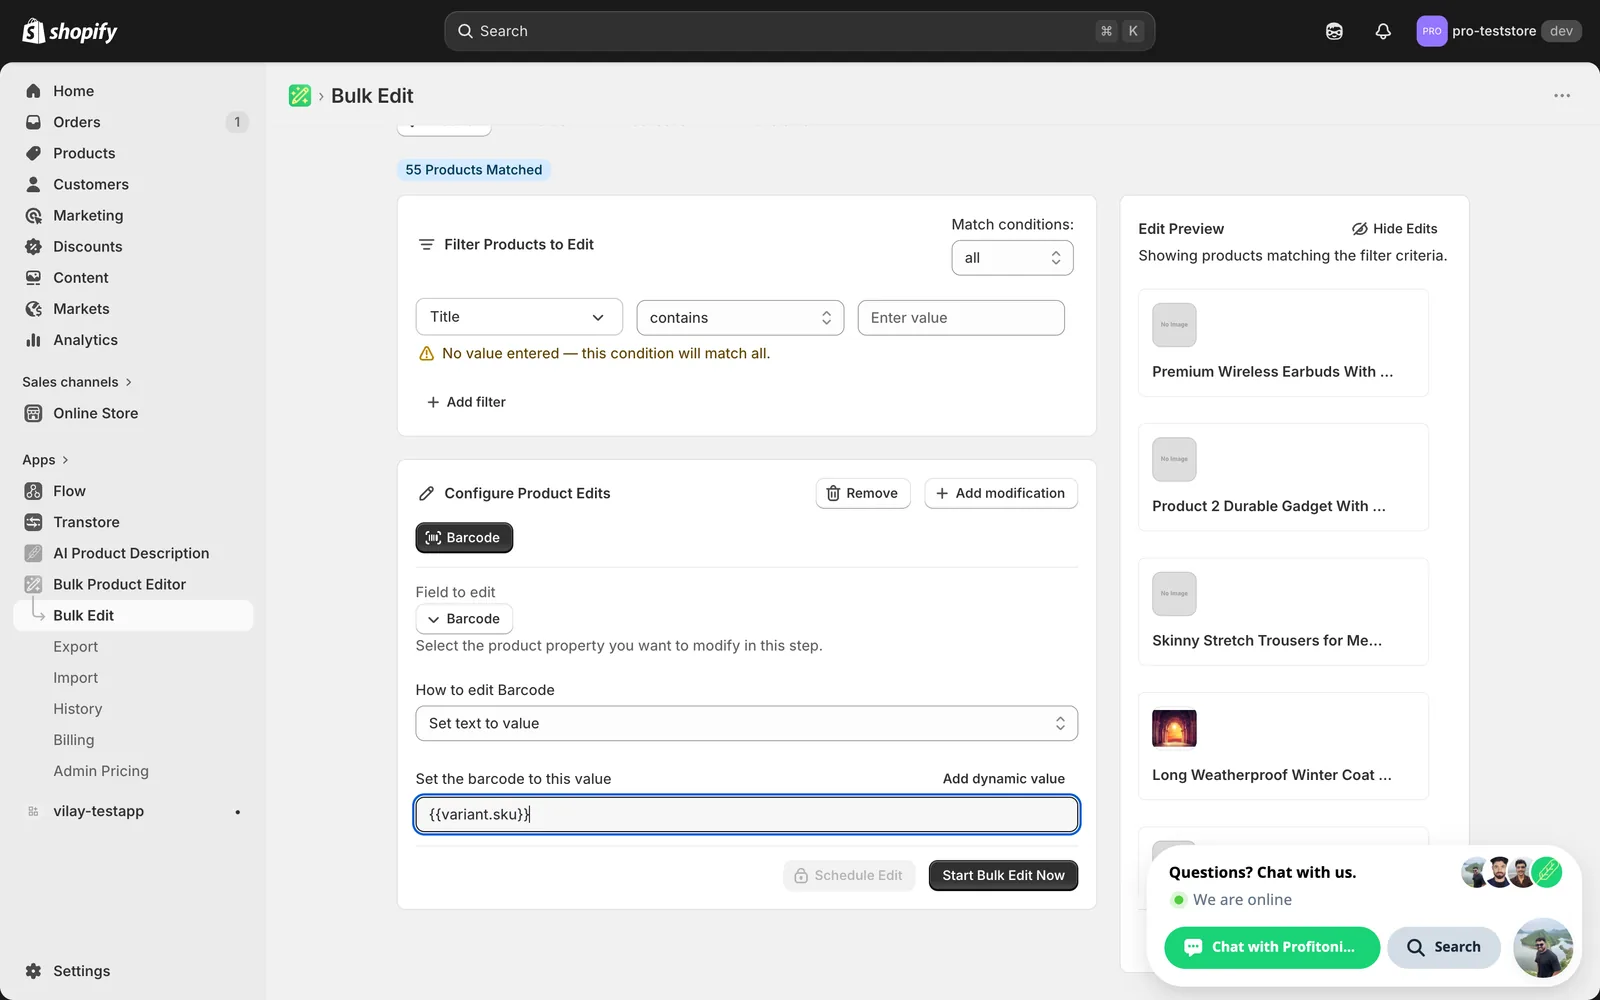Image resolution: width=1600 pixels, height=1000 pixels.
Task: Remove the Barcode modification
Action: point(863,493)
